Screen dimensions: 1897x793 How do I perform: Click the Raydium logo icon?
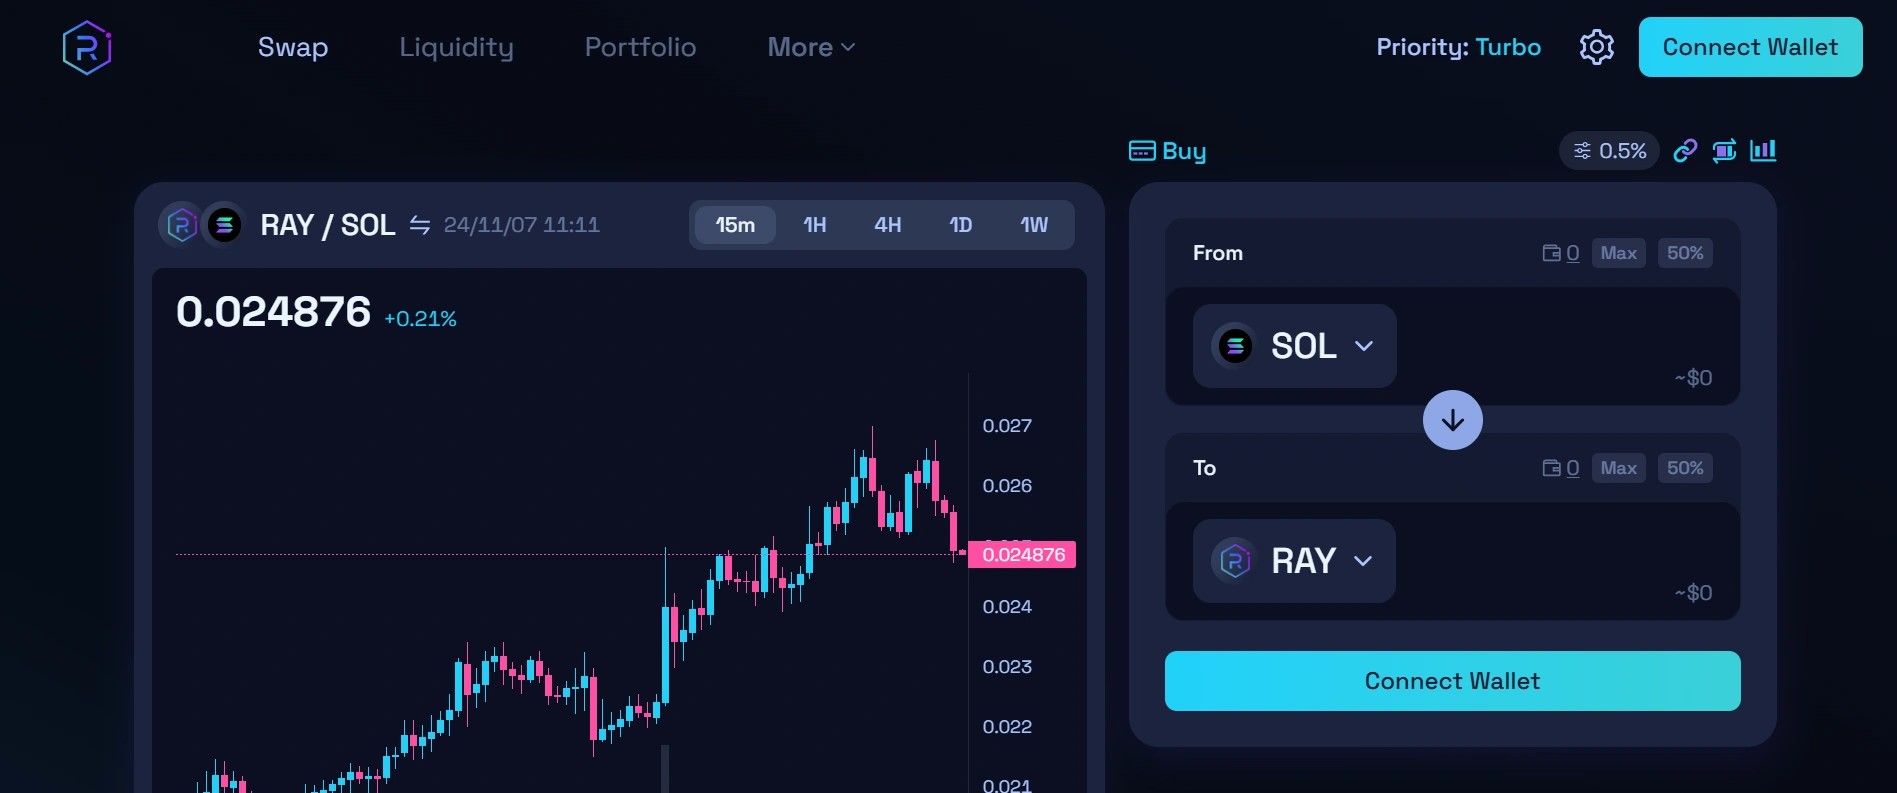pyautogui.click(x=87, y=47)
